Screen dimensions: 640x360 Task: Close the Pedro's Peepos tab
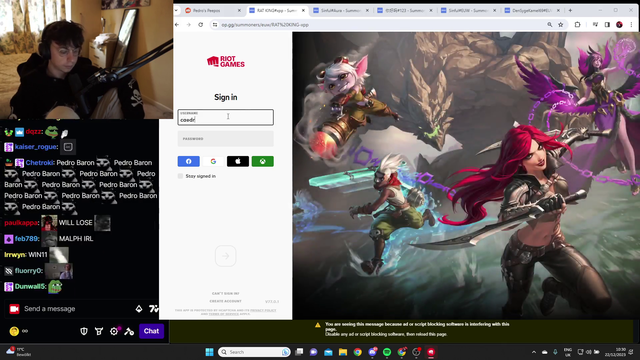pos(239,11)
